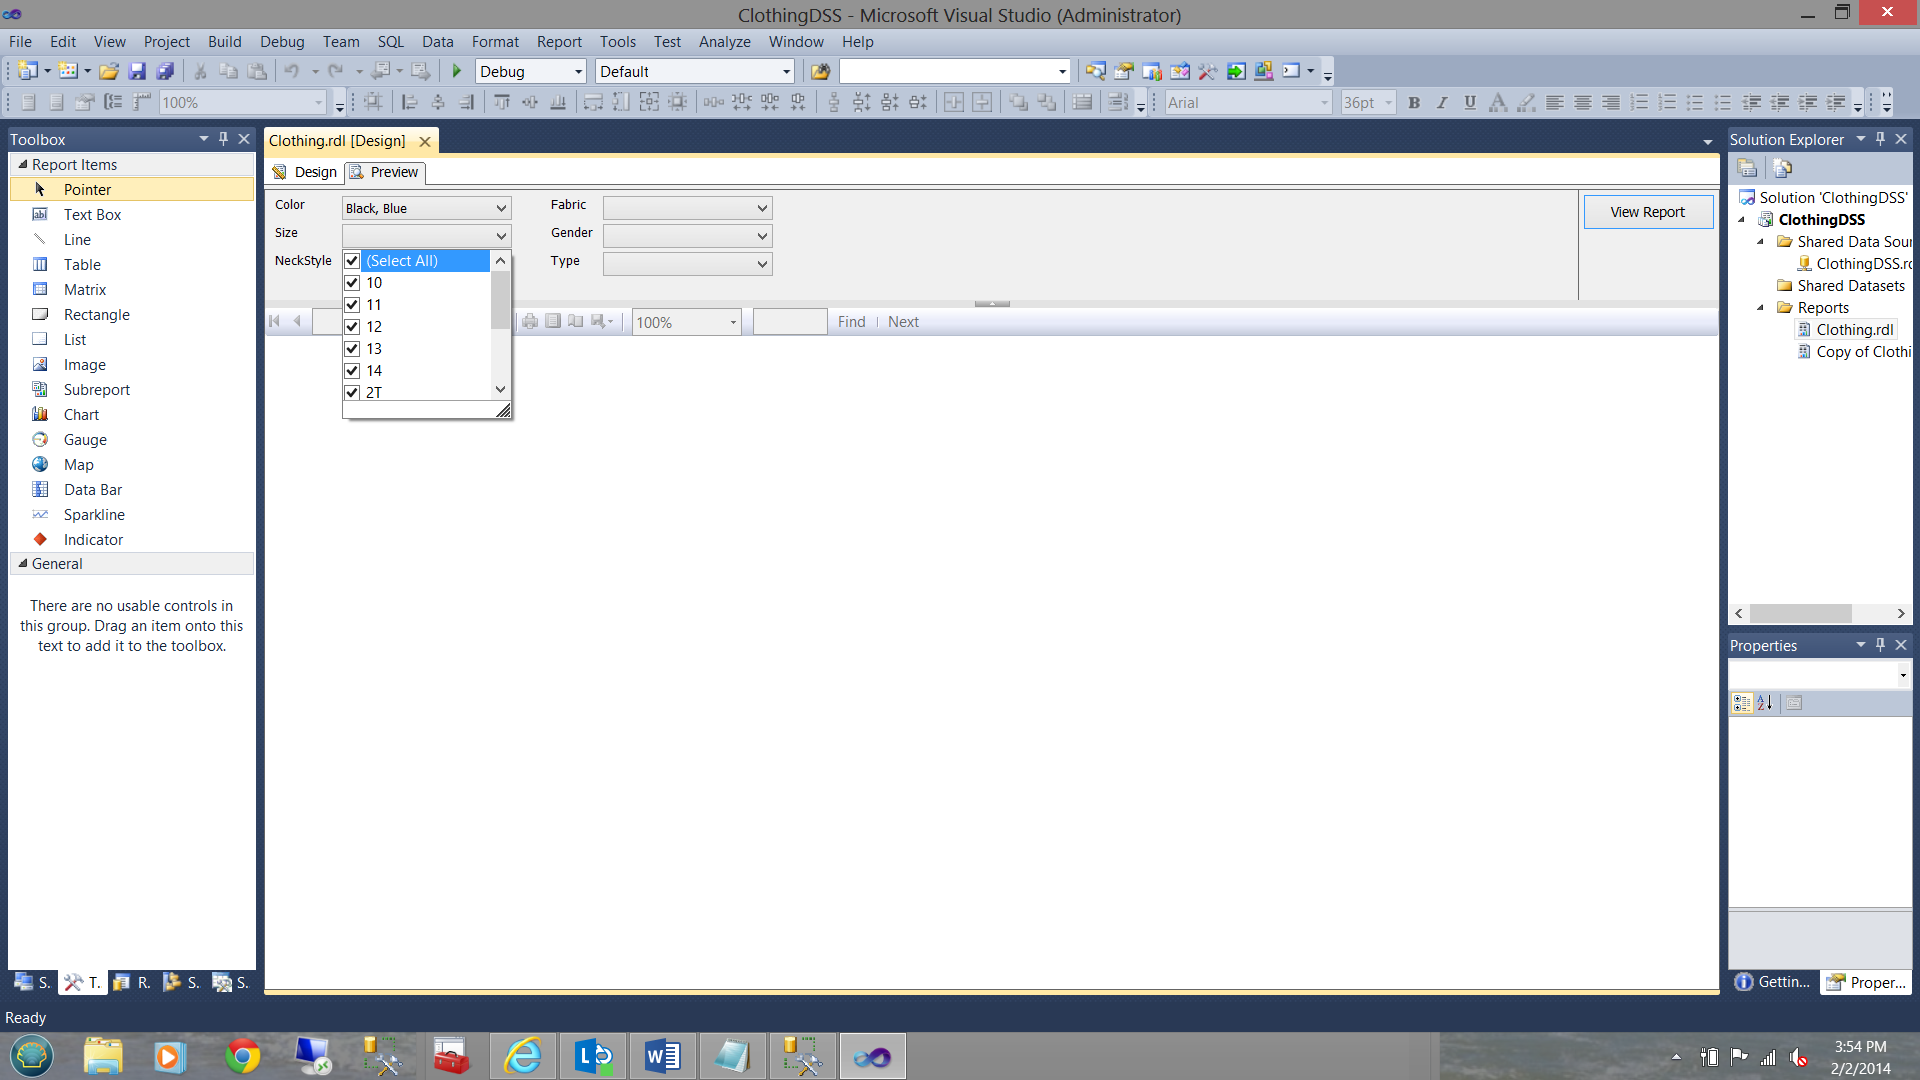Click the Start Debugging play icon
Image resolution: width=1920 pixels, height=1080 pixels.
(457, 71)
